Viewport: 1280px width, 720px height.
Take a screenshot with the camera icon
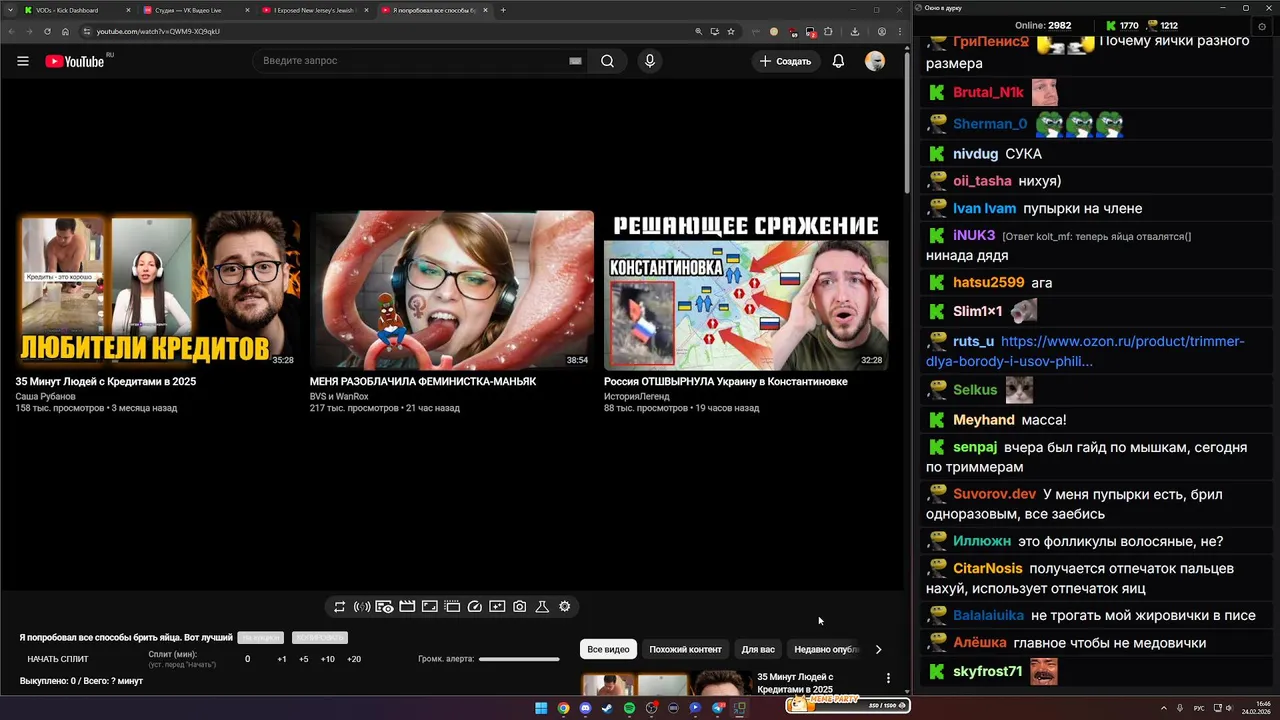520,607
